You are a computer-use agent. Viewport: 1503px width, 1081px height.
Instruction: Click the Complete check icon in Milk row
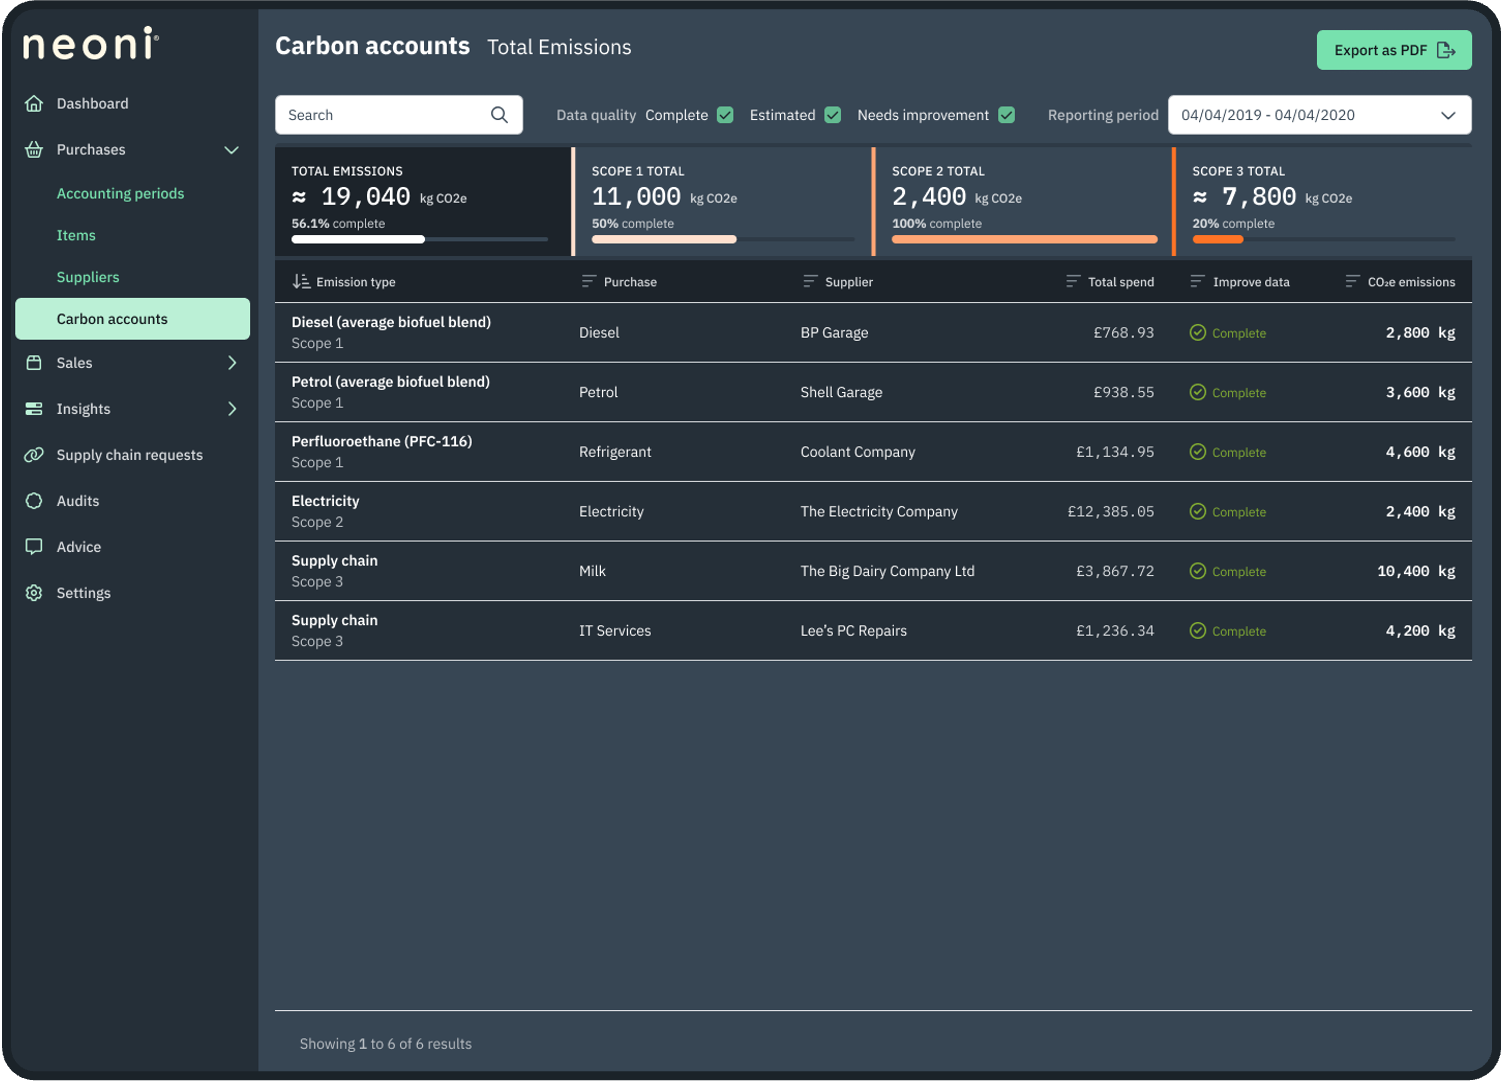[x=1197, y=571]
